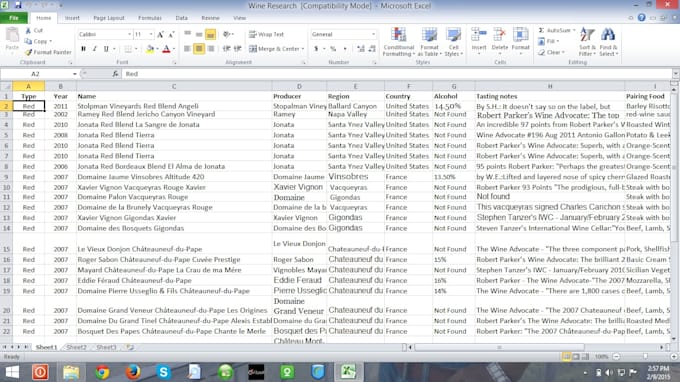
Task: Toggle Underline formatting
Action: pyautogui.click(x=106, y=49)
